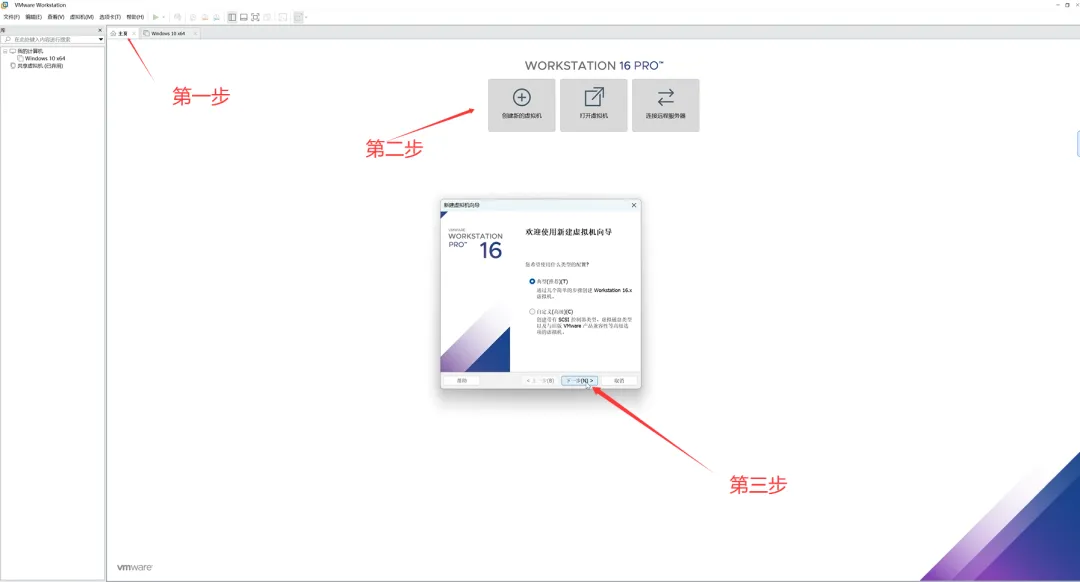Click the full screen mode icon
This screenshot has height=582, width=1080.
tap(256, 17)
